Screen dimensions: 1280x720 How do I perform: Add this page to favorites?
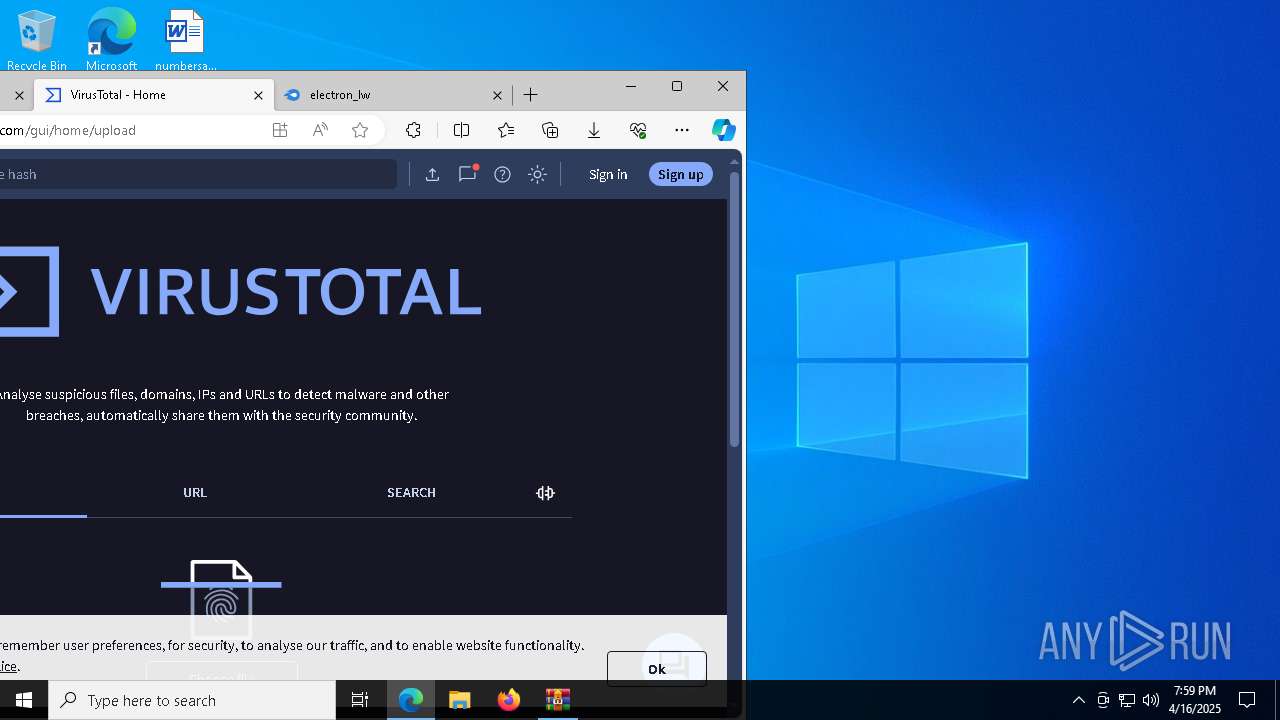pyautogui.click(x=360, y=130)
